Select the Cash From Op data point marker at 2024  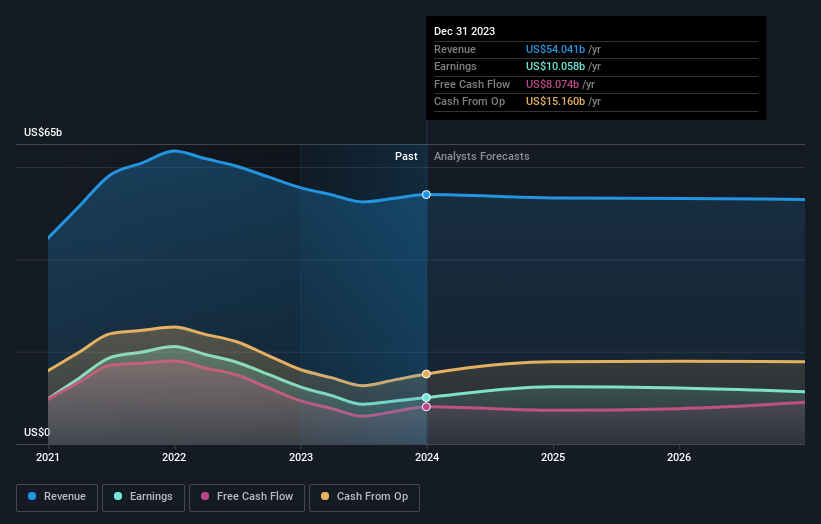pos(426,374)
